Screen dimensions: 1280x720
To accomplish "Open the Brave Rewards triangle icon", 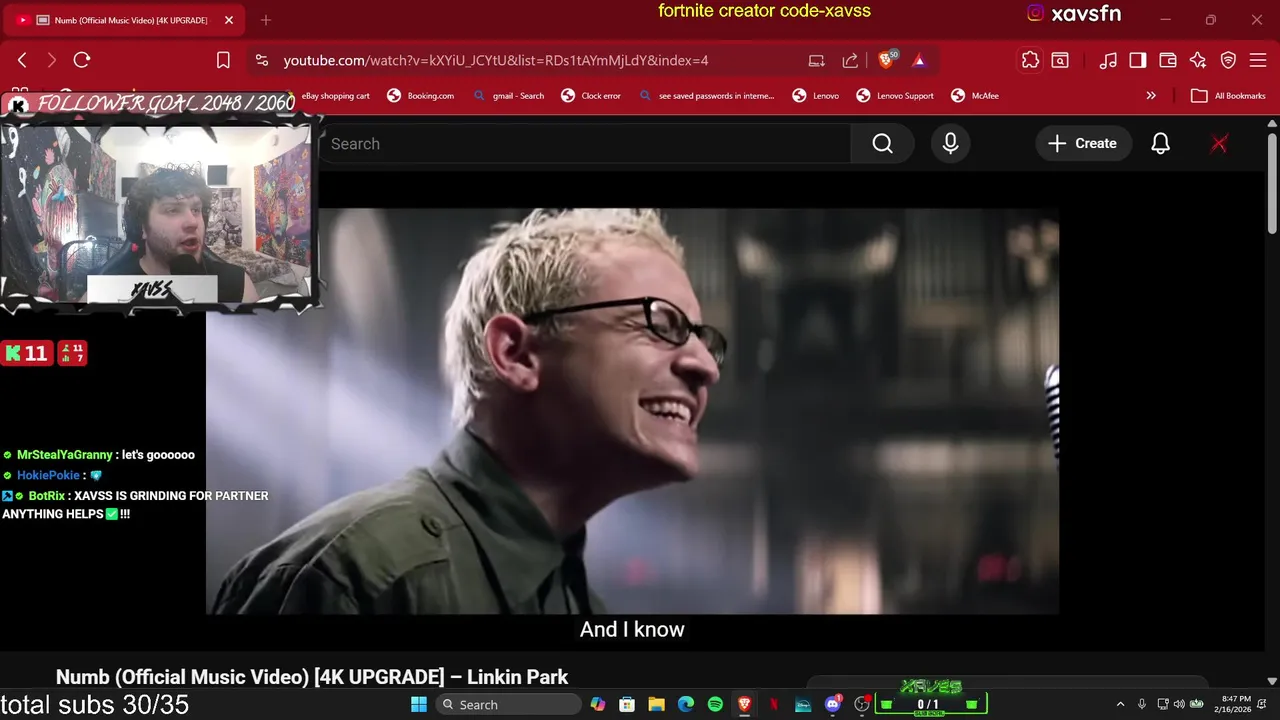I will point(919,60).
